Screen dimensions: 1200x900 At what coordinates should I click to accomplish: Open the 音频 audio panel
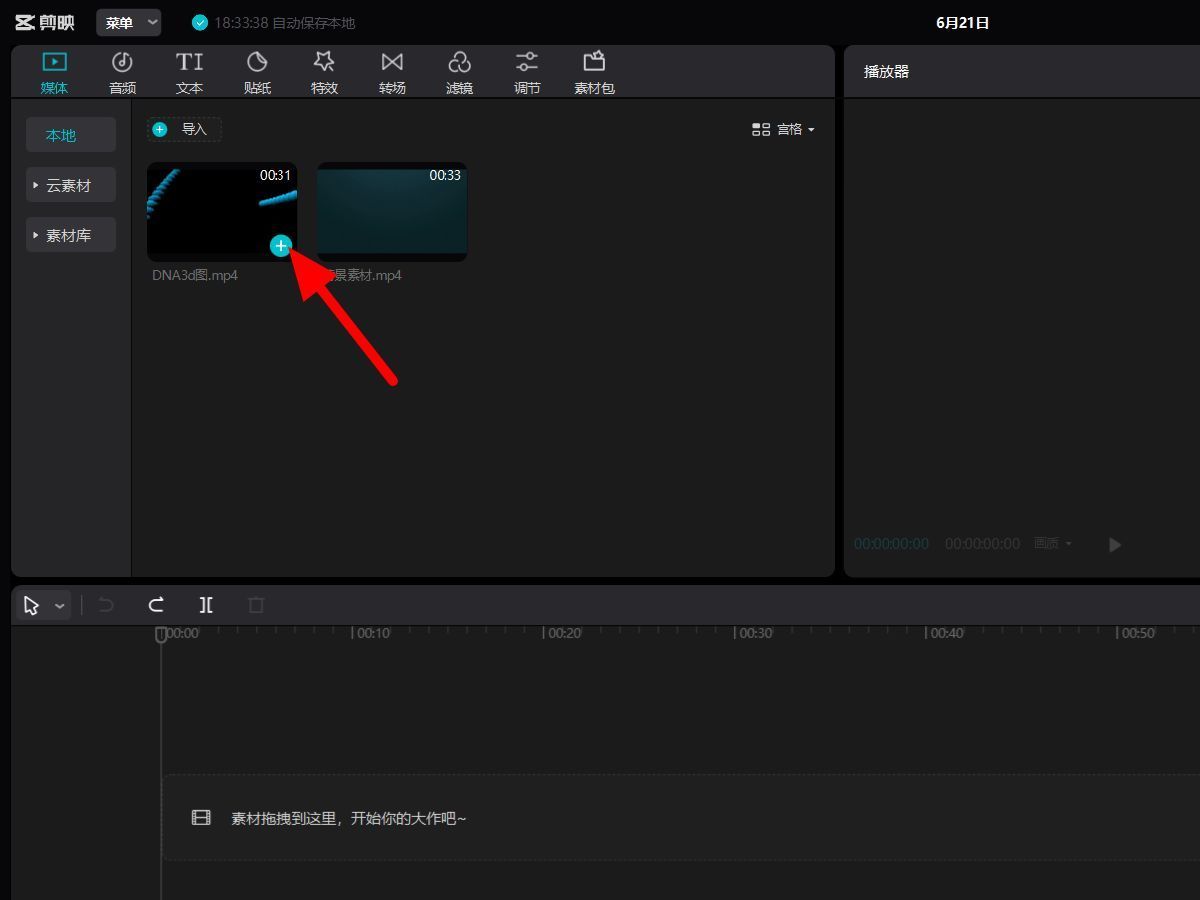[x=122, y=72]
